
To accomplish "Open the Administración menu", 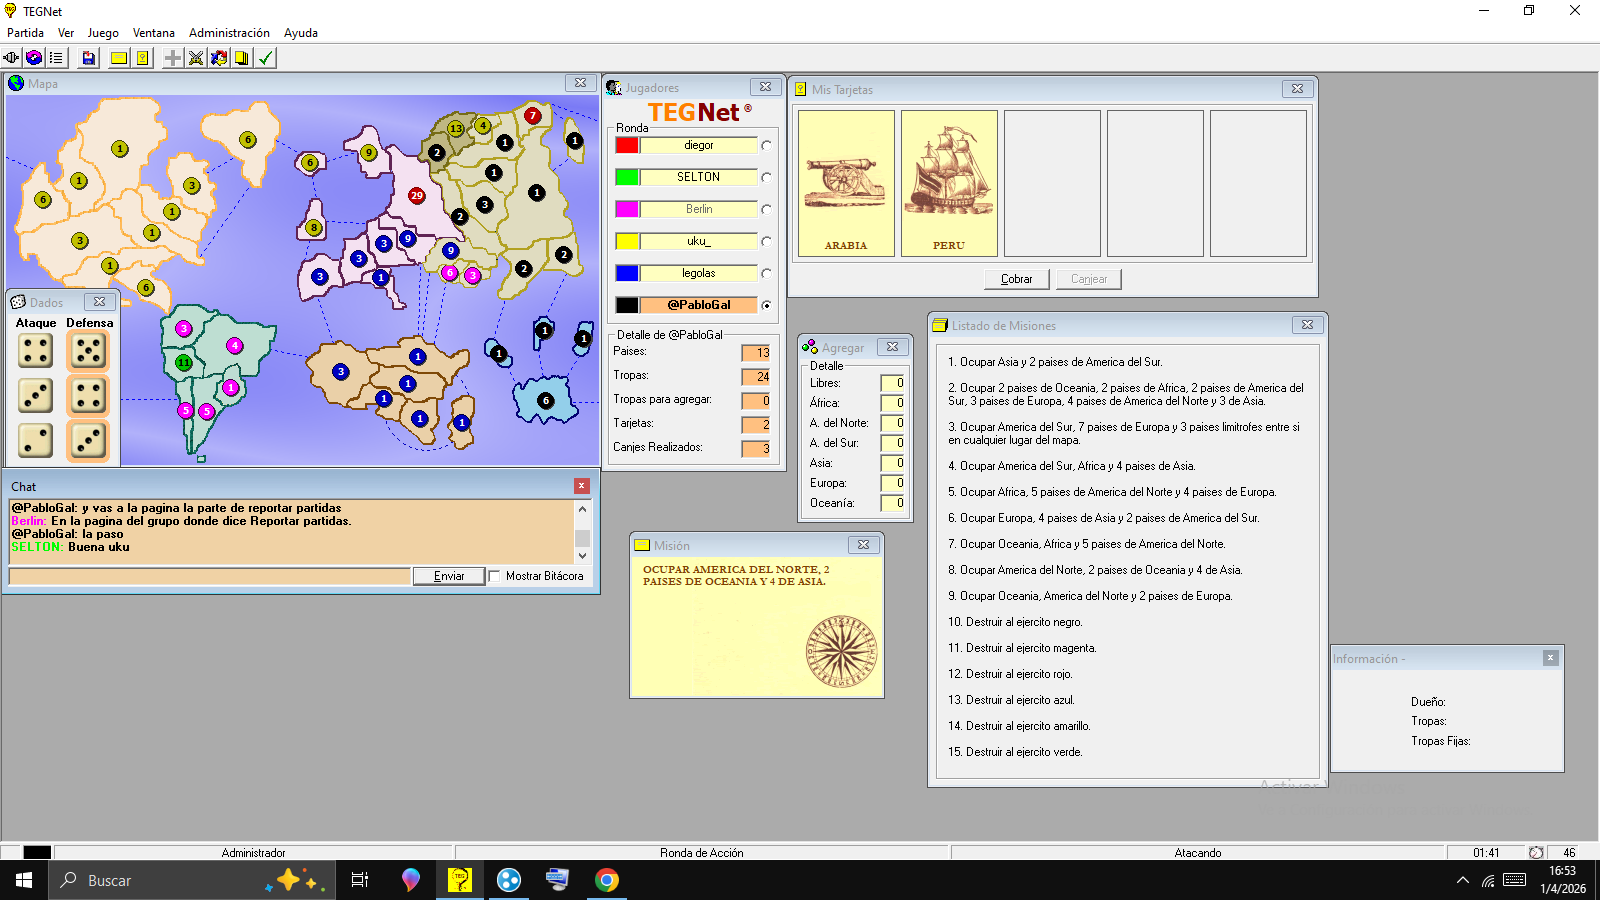I will [229, 33].
